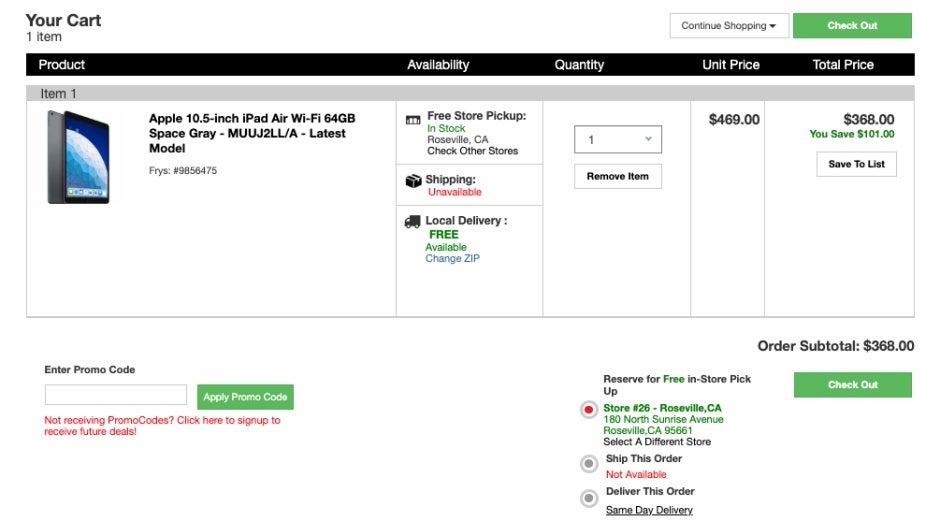Open the quantity selector dropdown

coord(618,139)
